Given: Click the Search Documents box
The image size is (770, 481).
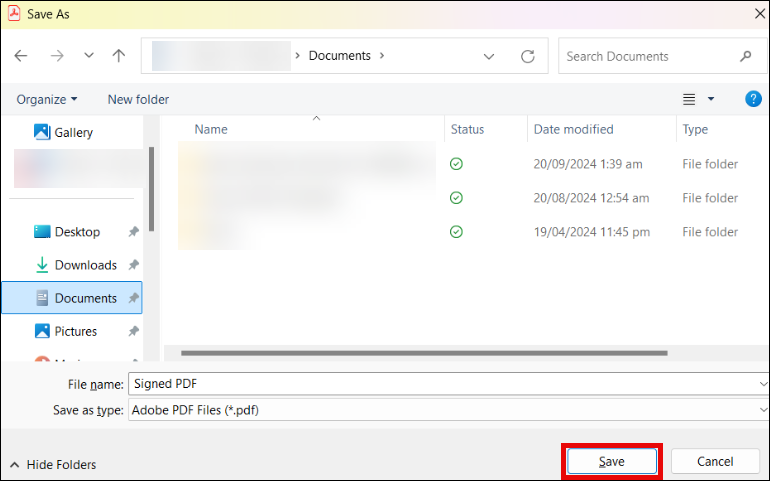Looking at the screenshot, I should (x=650, y=56).
